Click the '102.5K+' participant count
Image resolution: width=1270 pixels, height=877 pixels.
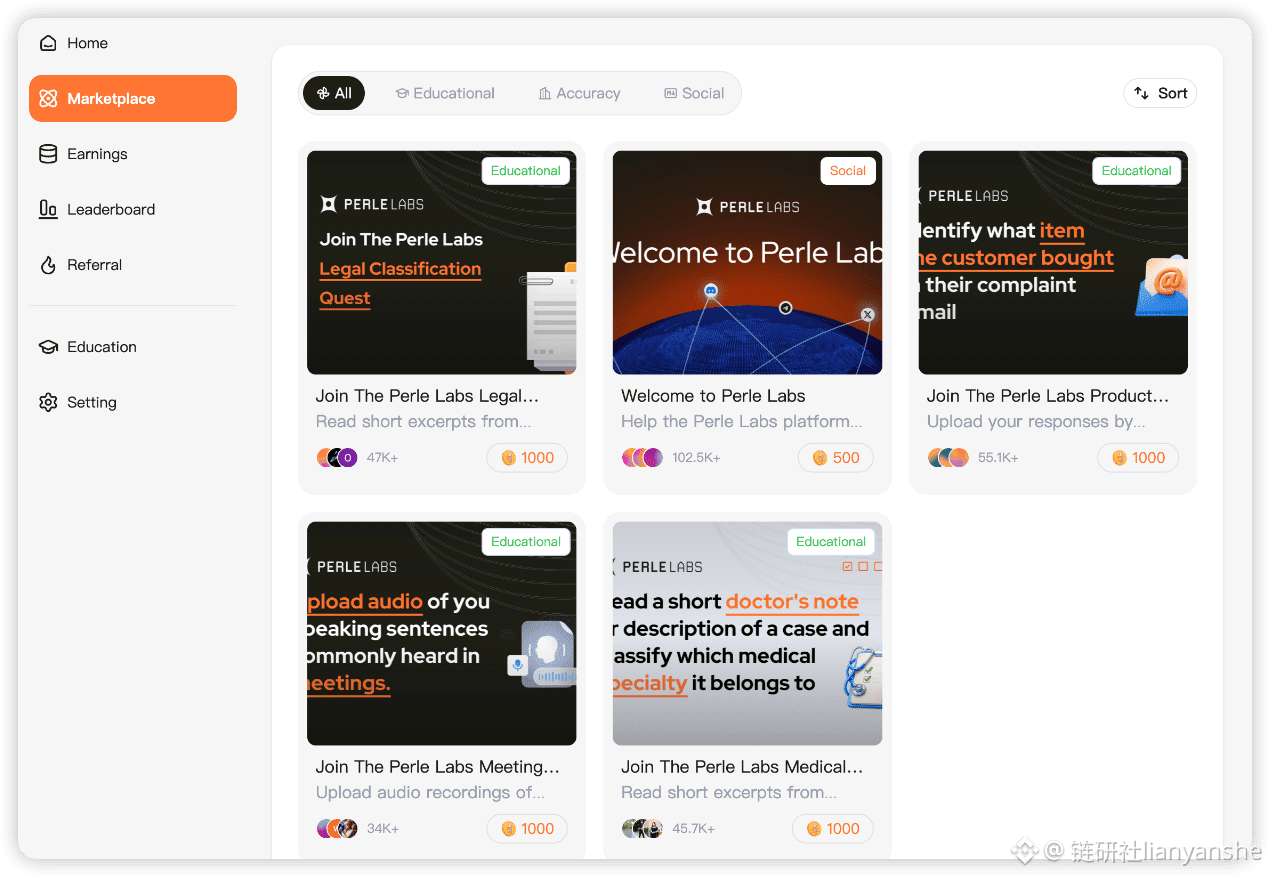pyautogui.click(x=696, y=458)
